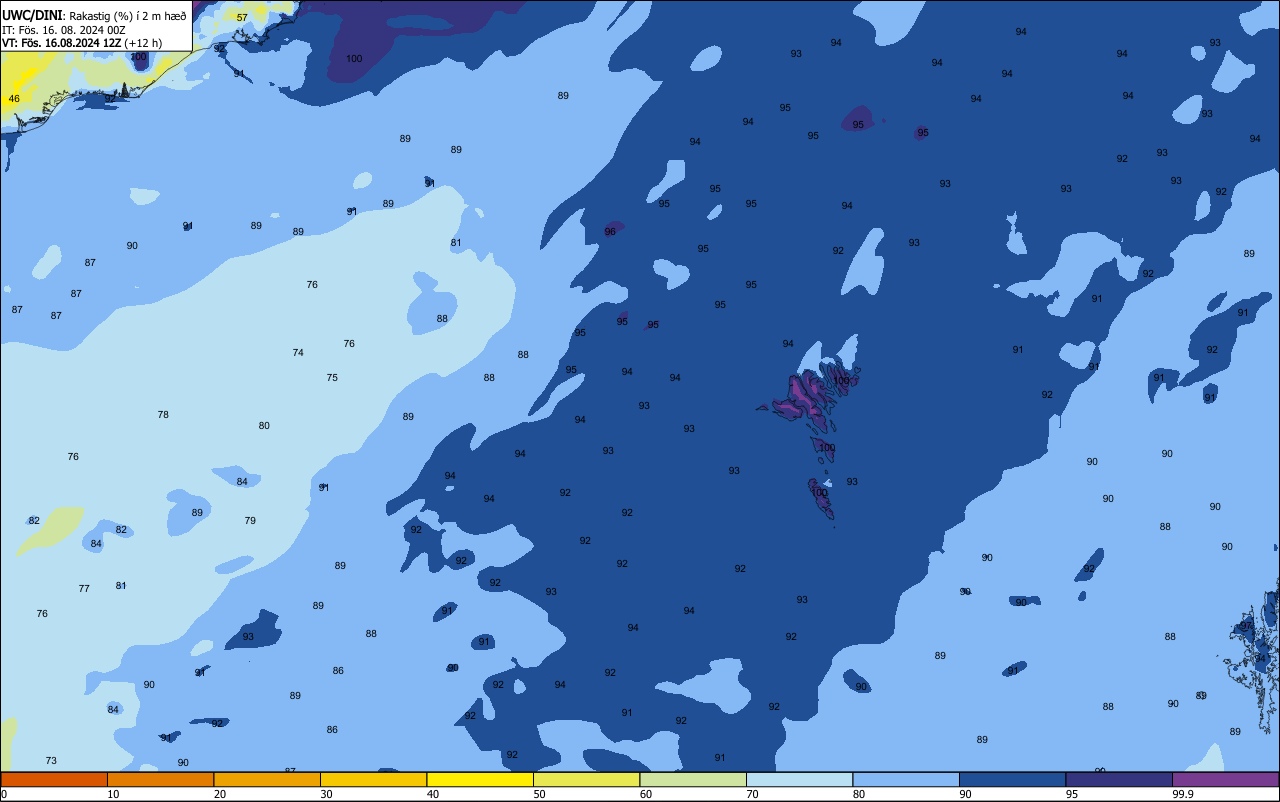Pick the purple legend swatch above 99.9
The width and height of the screenshot is (1280, 802).
[x=1225, y=779]
